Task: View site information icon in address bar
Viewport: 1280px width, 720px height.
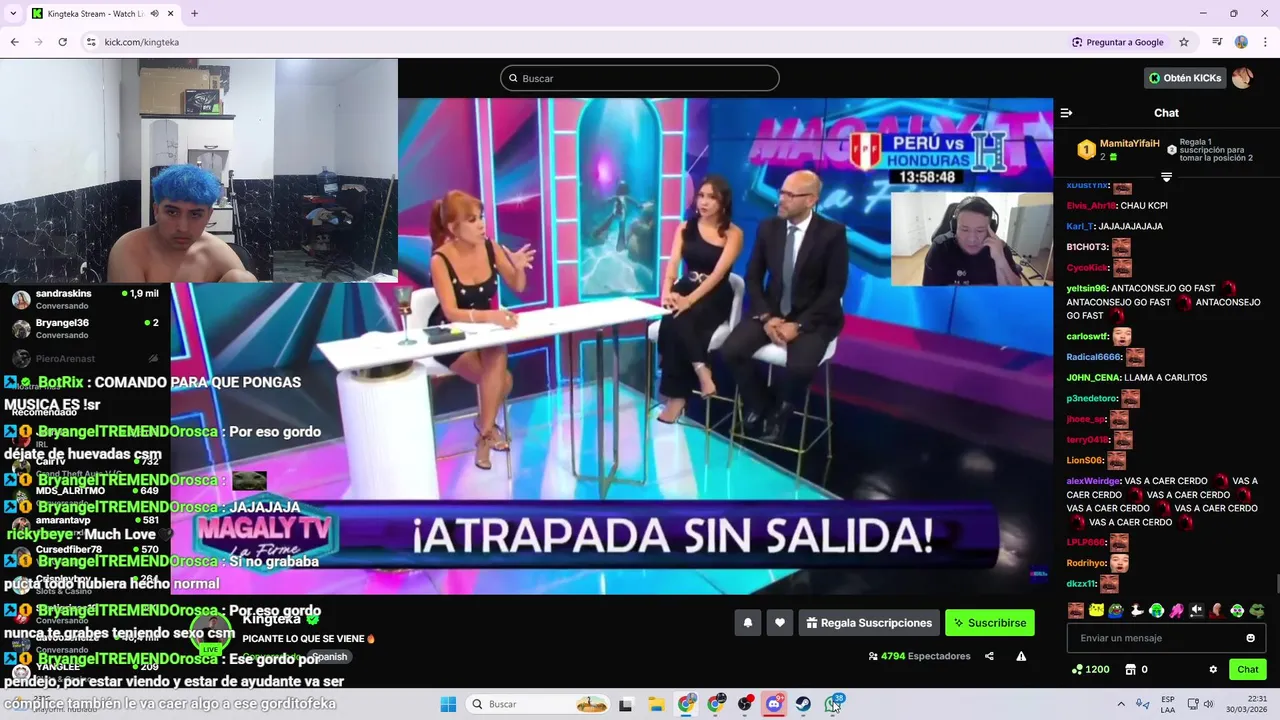Action: 91,42
